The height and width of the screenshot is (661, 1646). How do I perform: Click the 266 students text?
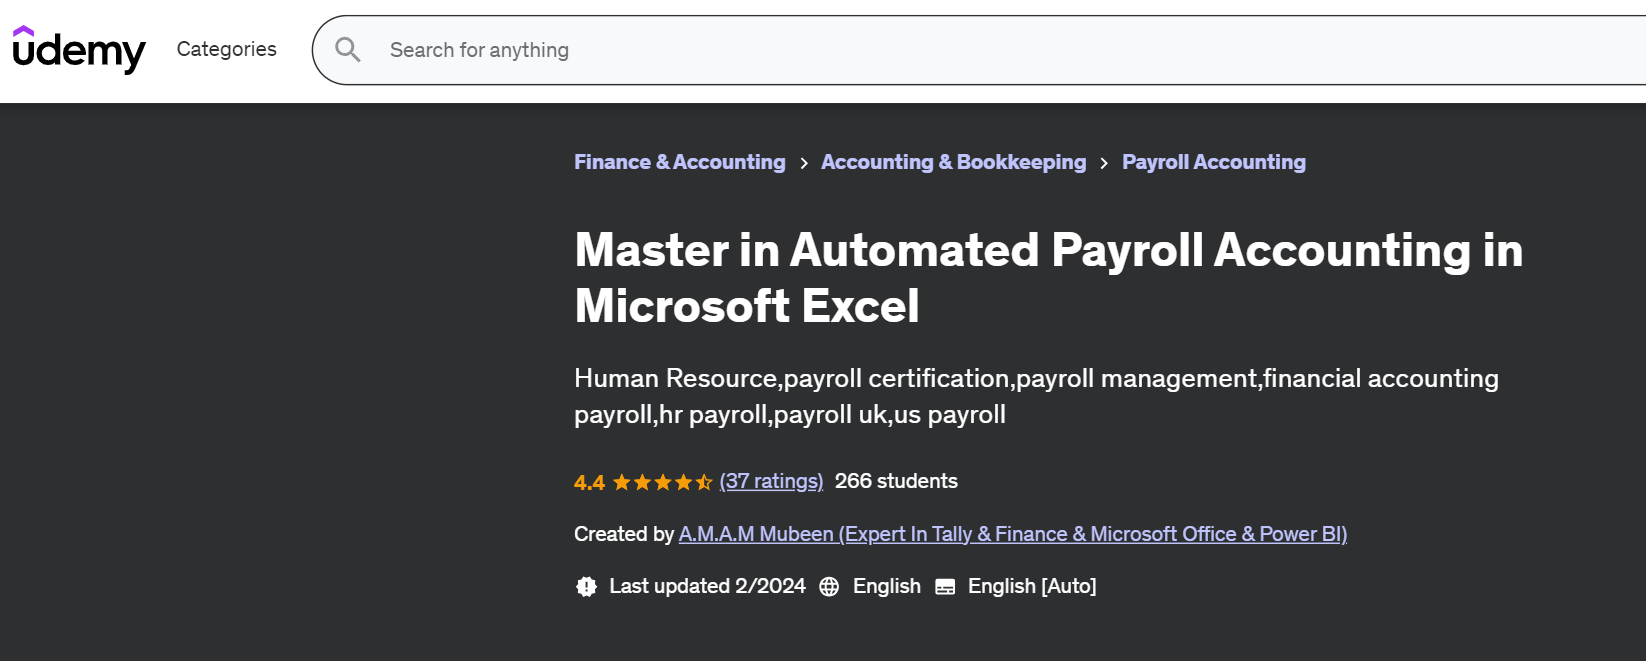tap(896, 481)
